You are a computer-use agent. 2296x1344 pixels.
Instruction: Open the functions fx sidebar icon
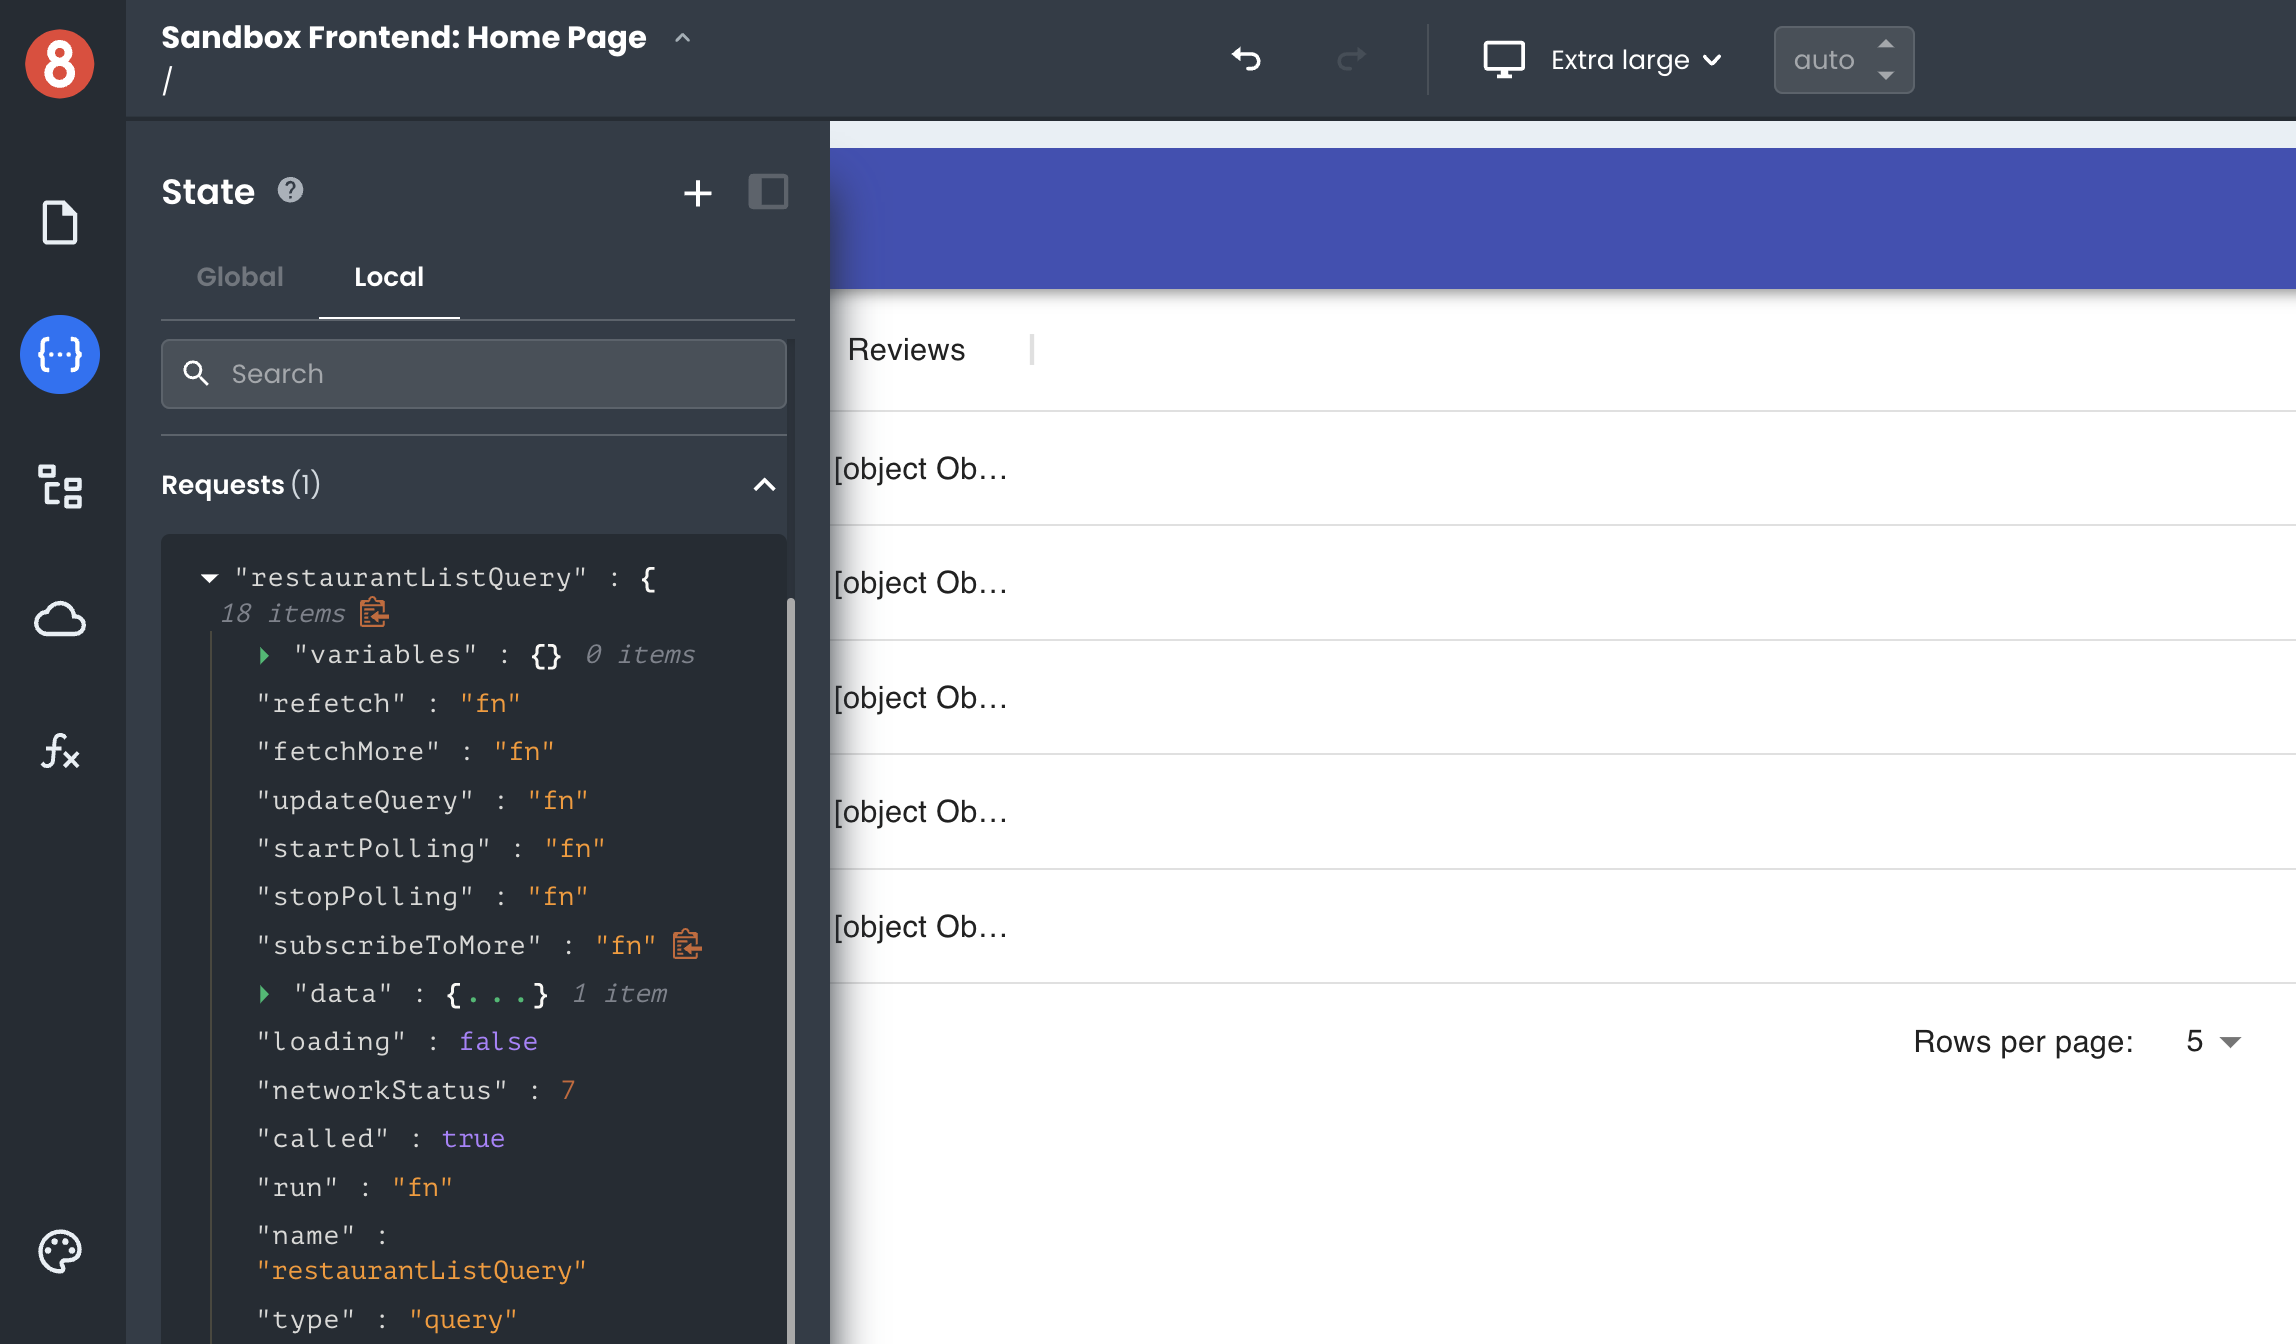[x=60, y=751]
